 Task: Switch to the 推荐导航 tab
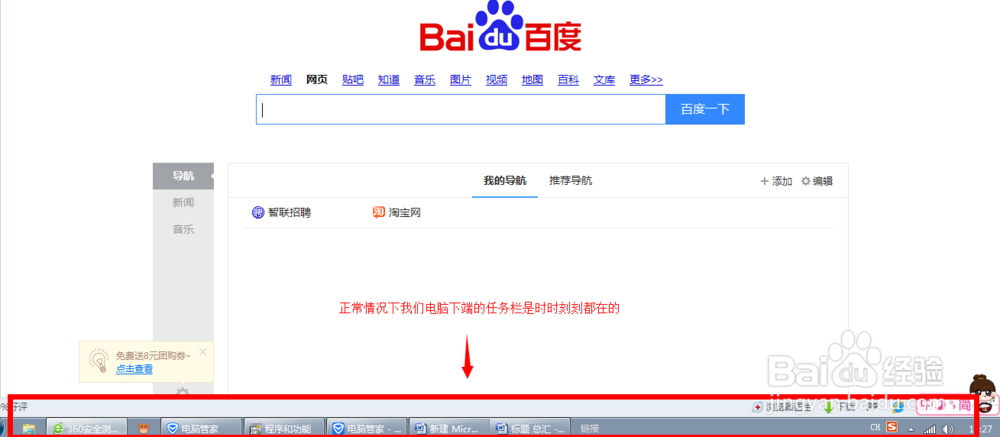click(571, 181)
